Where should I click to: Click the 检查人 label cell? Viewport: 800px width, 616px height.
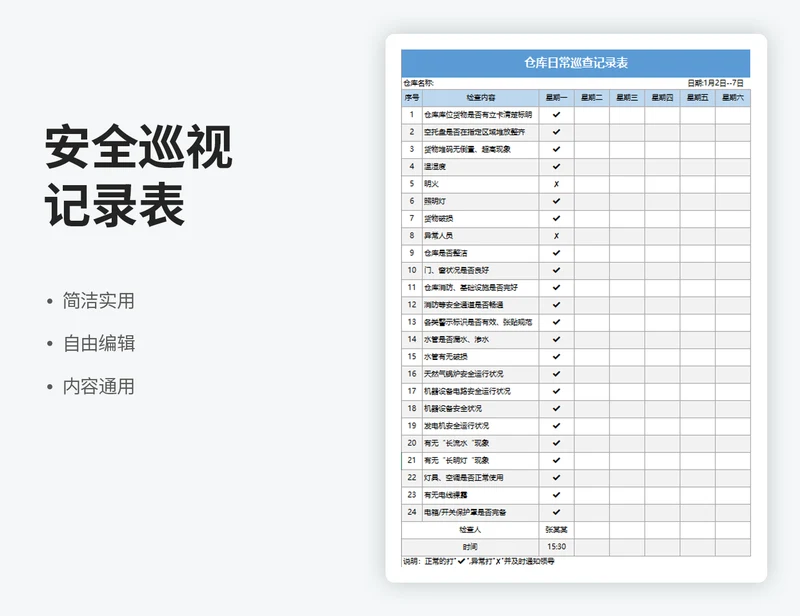point(470,530)
